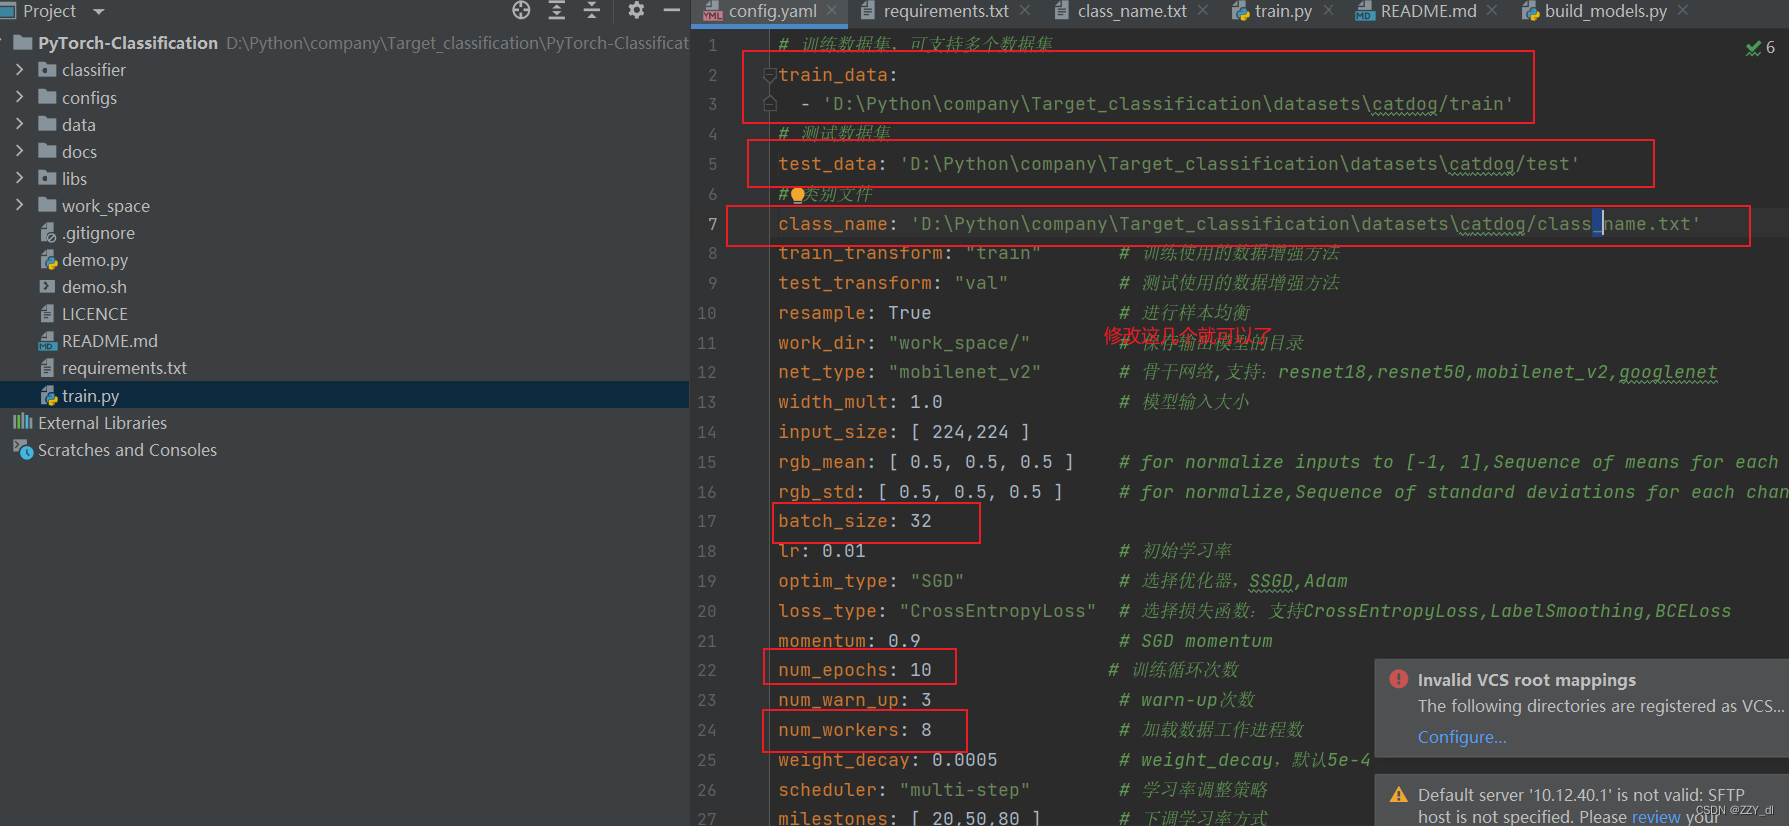
Task: Switch to README.md editor tab
Action: click(1428, 11)
